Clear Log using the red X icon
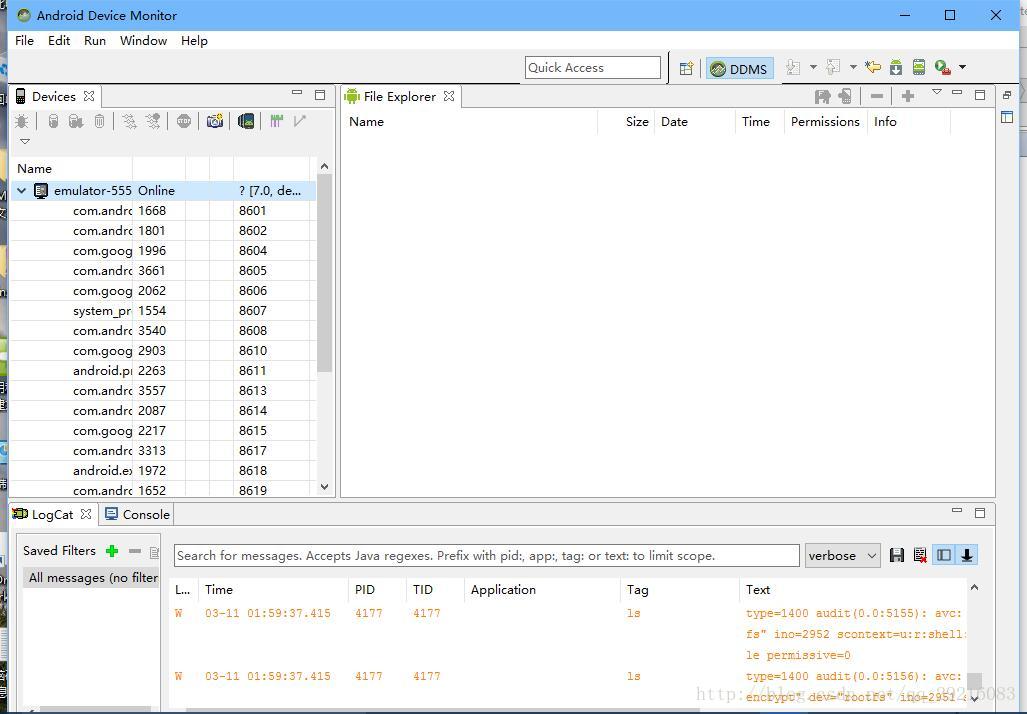 pos(920,555)
